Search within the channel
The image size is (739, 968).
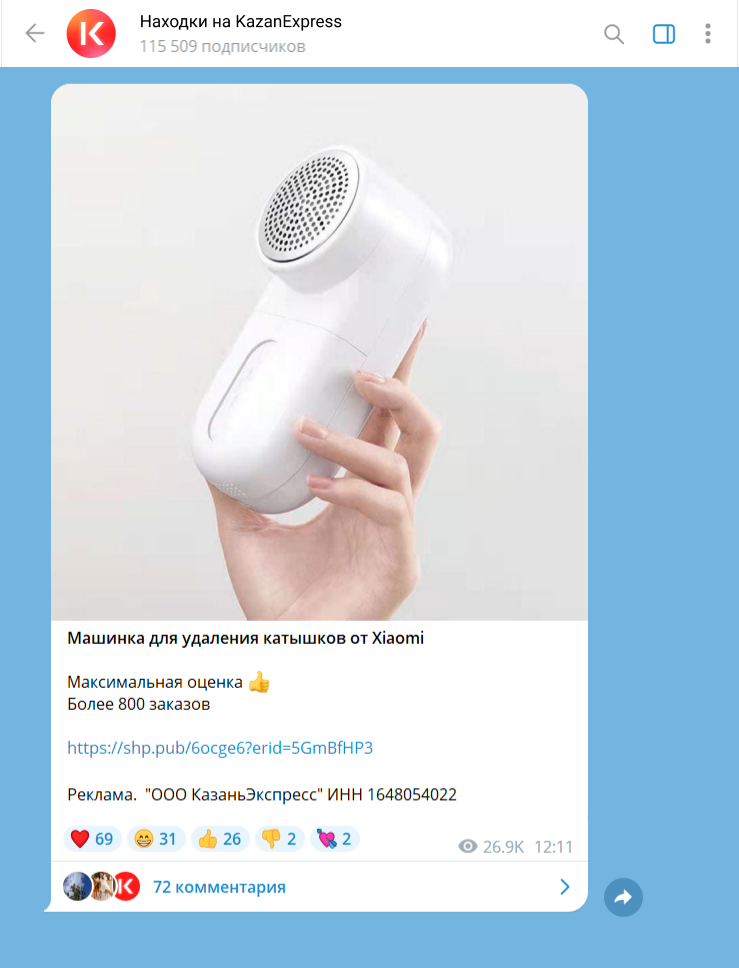(614, 33)
